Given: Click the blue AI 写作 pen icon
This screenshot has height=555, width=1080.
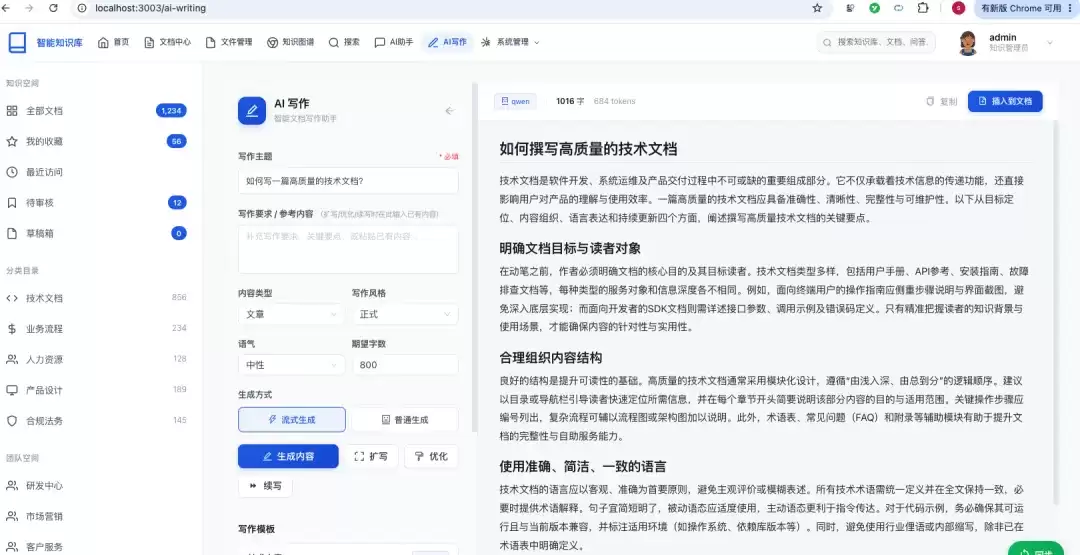Looking at the screenshot, I should pos(252,110).
